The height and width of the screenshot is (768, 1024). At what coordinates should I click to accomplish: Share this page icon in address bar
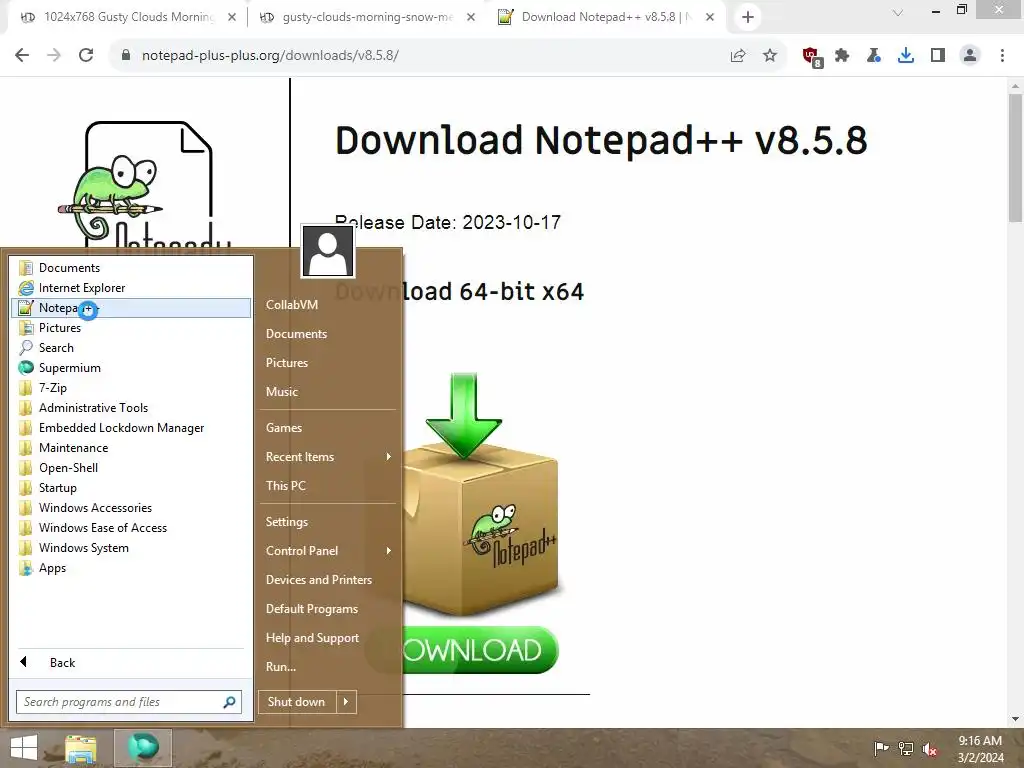click(x=738, y=56)
